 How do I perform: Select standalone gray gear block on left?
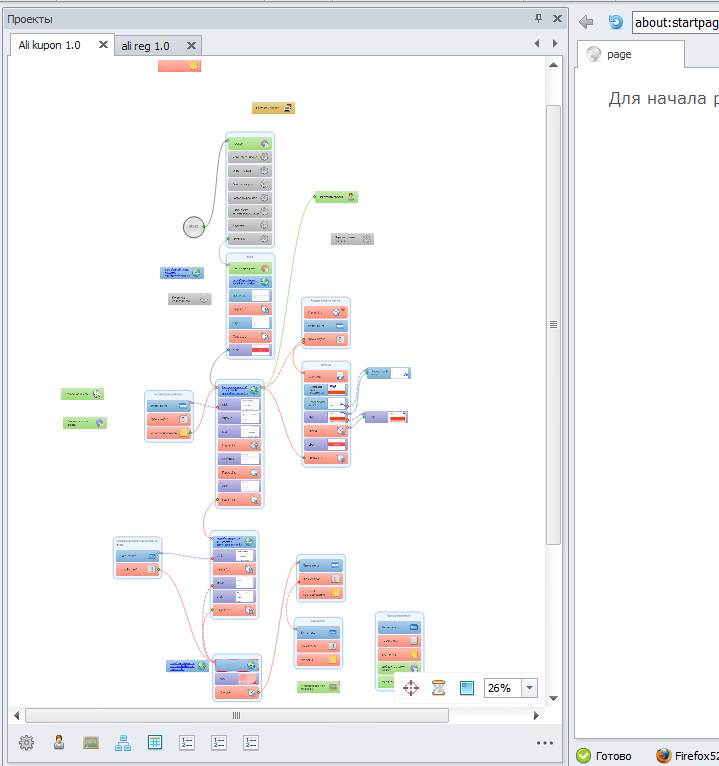tap(190, 299)
